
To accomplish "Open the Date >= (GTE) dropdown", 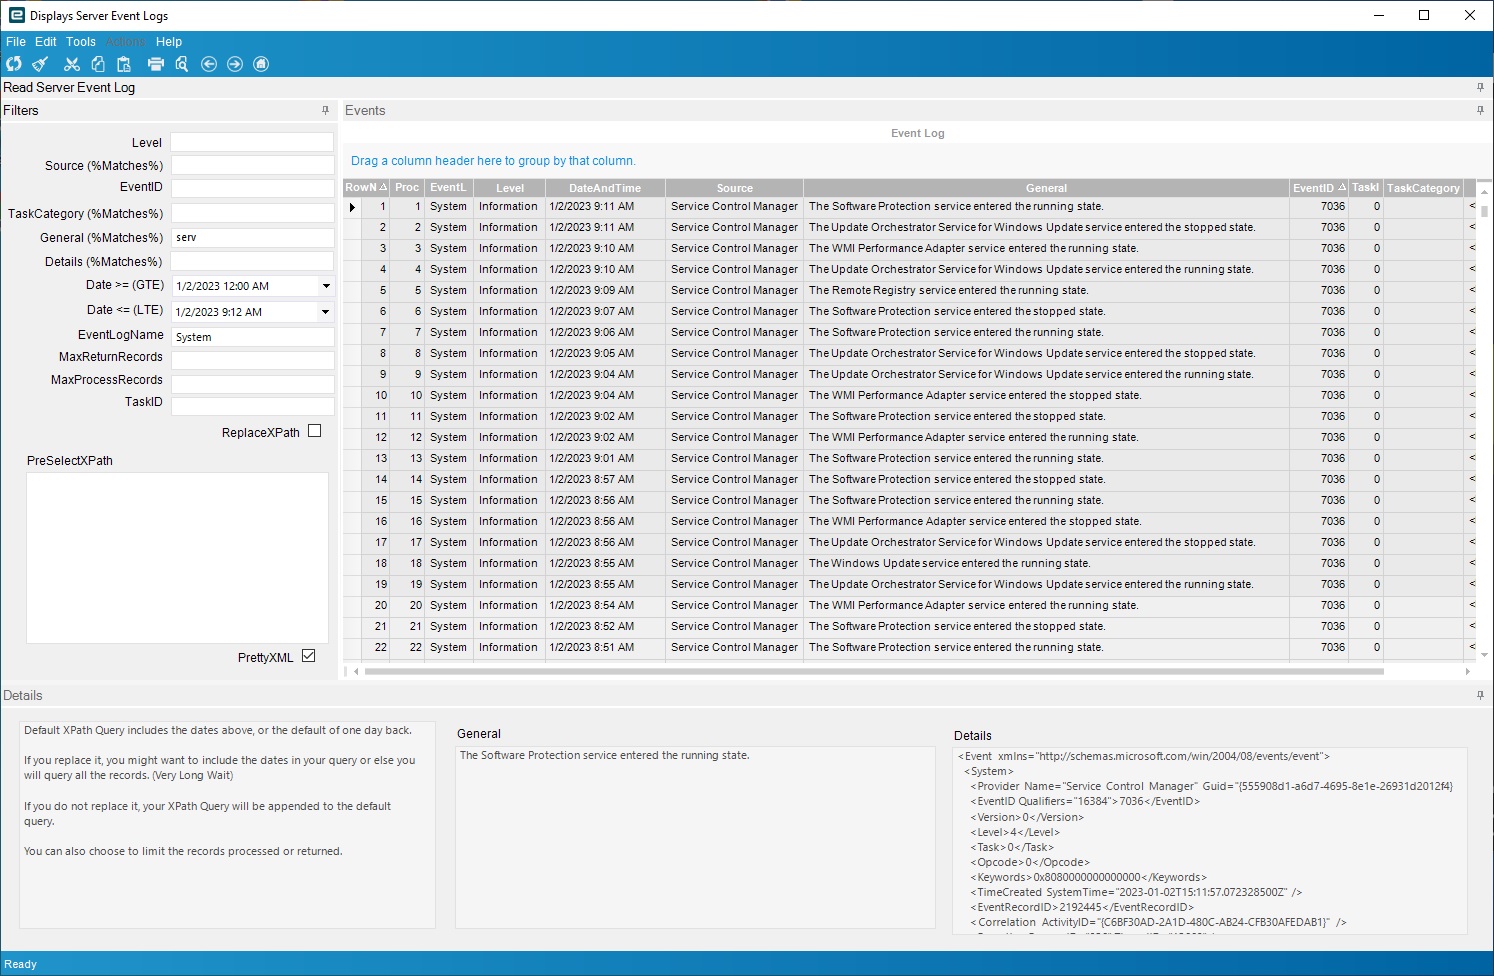I will pos(326,286).
